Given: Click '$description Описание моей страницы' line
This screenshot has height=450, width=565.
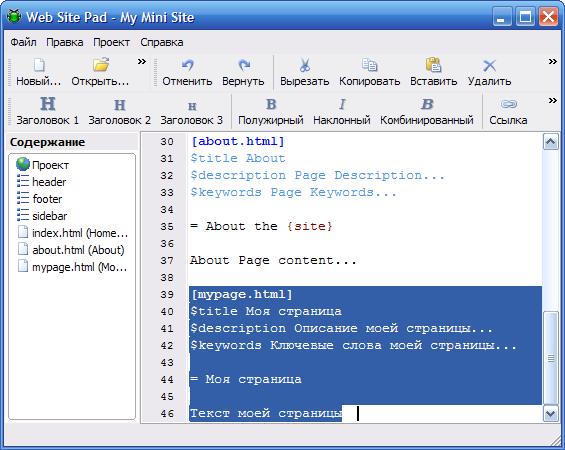Looking at the screenshot, I should [341, 328].
